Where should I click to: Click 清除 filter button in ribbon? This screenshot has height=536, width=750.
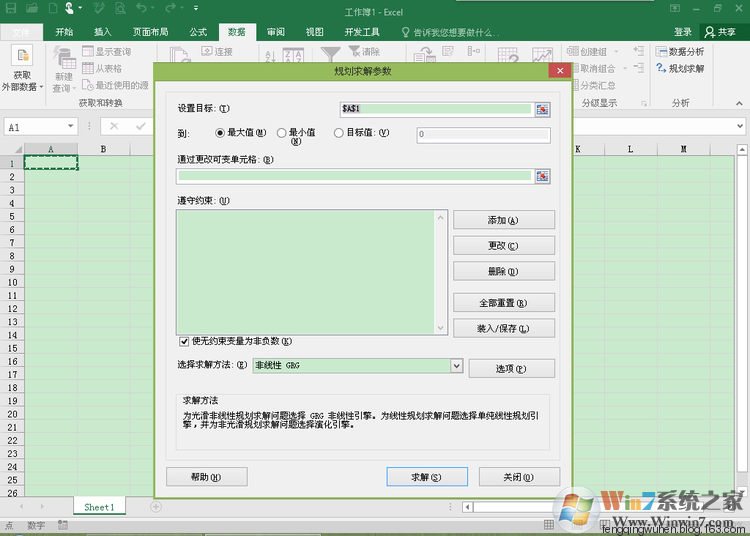tap(364, 52)
